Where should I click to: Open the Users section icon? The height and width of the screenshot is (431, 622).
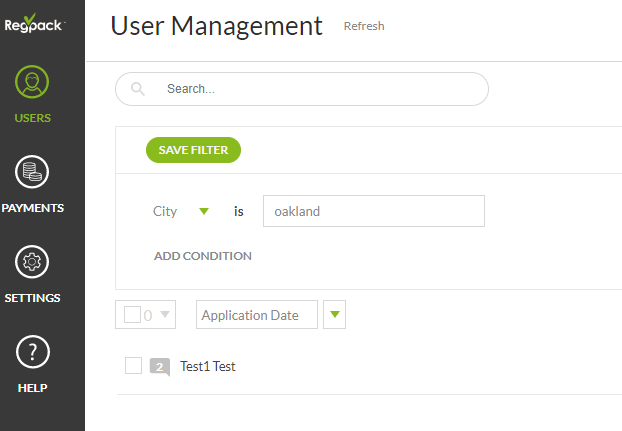33,84
